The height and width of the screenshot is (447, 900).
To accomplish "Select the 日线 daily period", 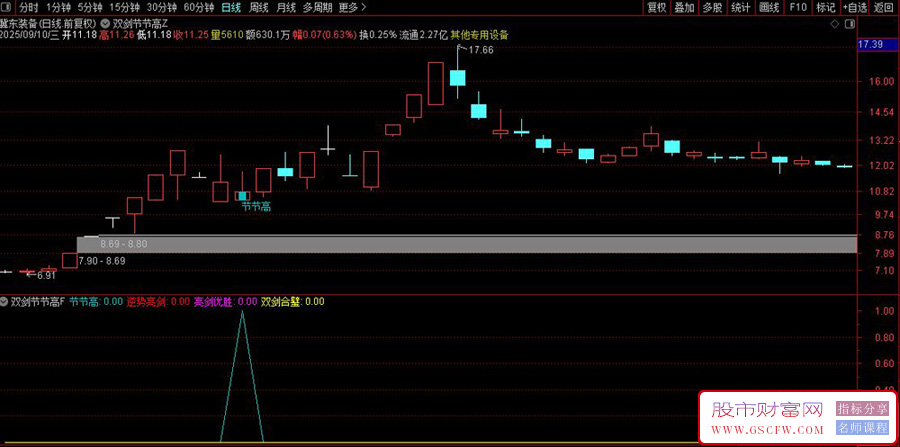I will pos(232,7).
